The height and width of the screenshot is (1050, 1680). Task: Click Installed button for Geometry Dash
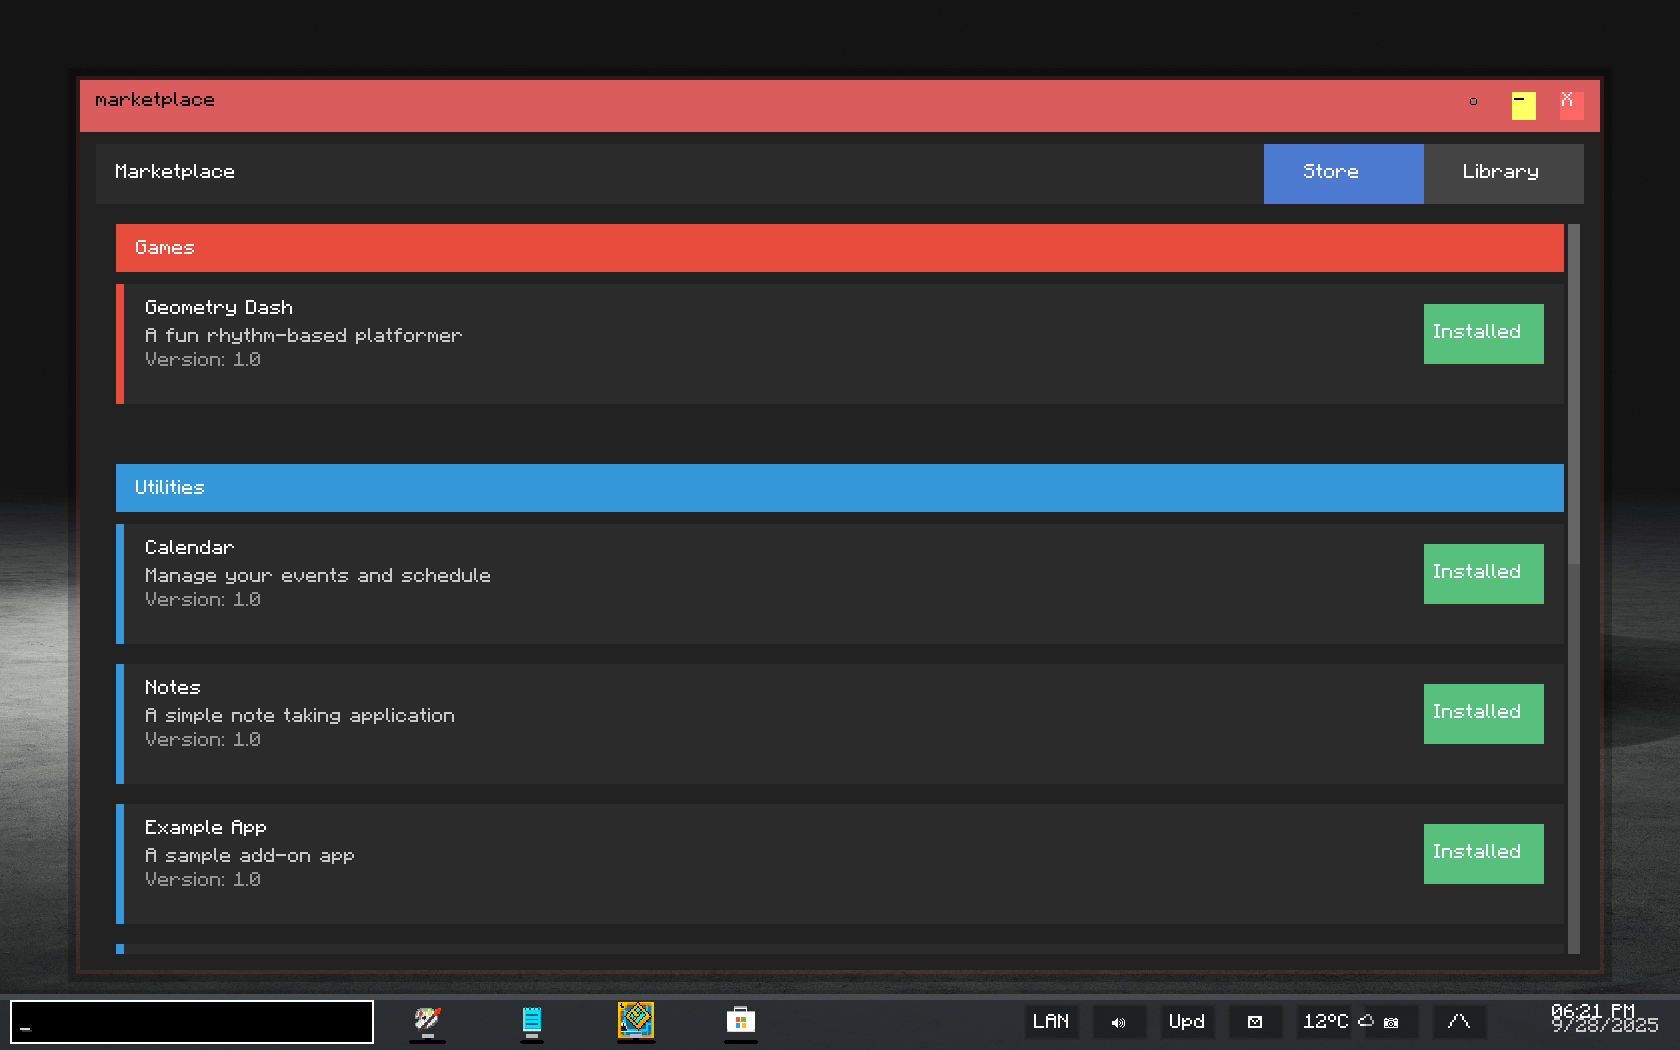[1483, 333]
